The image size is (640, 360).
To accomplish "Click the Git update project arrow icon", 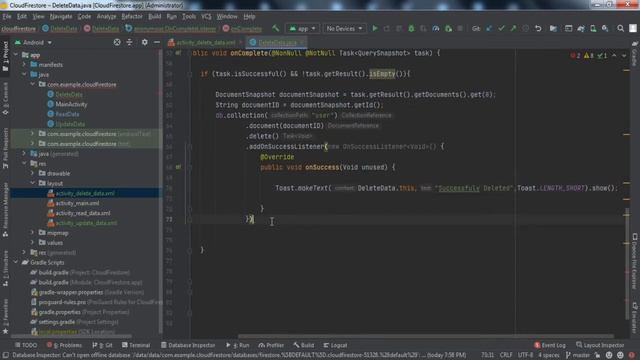I will (x=489, y=29).
